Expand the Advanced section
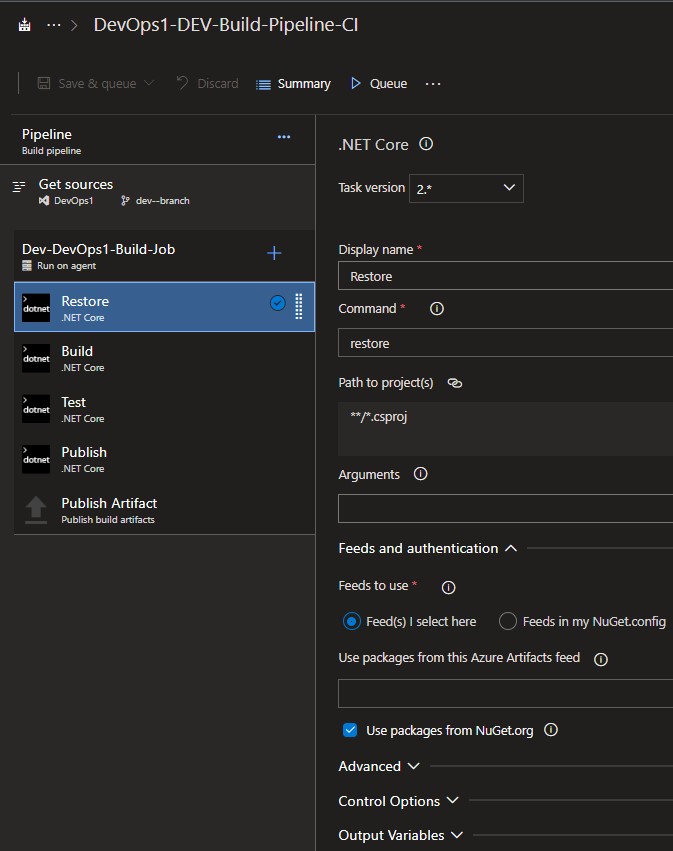Viewport: 673px width, 851px height. (x=379, y=766)
